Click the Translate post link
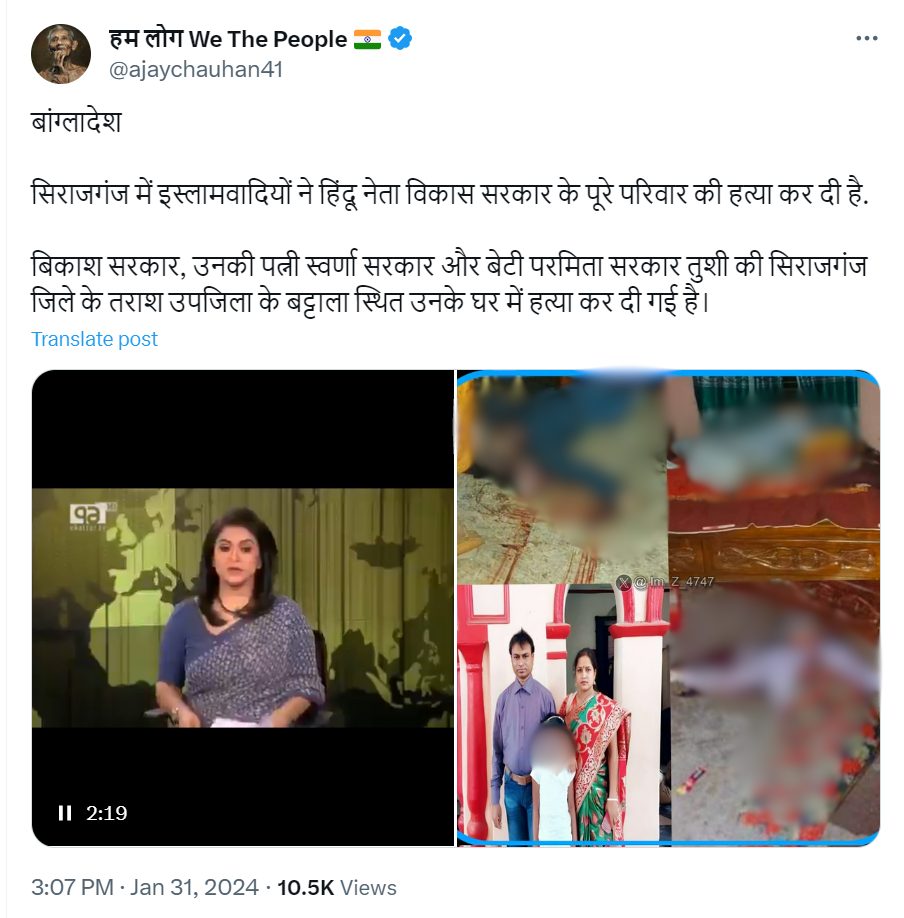This screenshot has height=918, width=904. [x=94, y=339]
